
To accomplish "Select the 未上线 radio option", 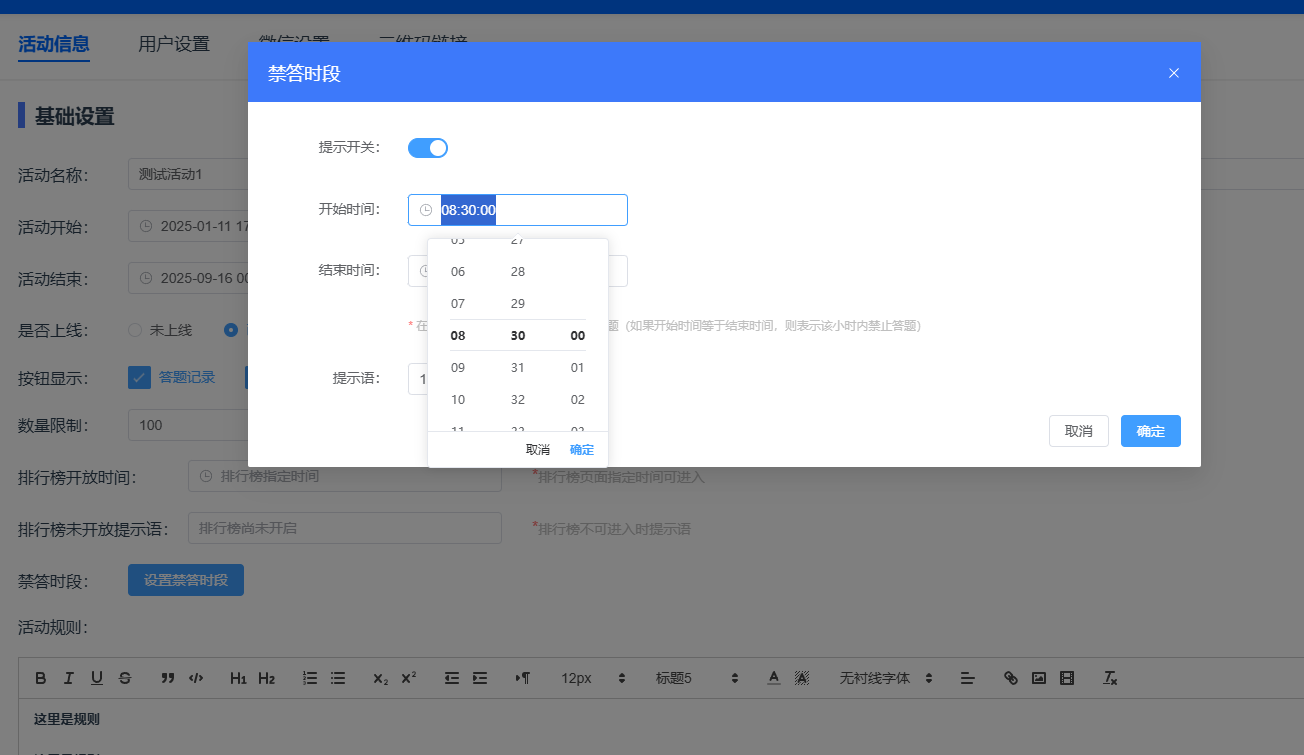I will point(135,329).
